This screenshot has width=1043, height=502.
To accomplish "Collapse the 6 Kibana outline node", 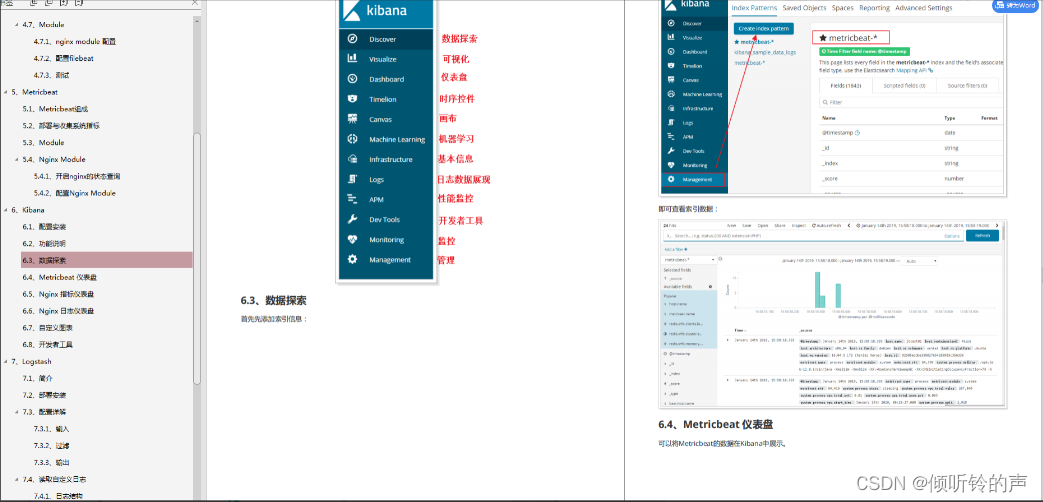I will coord(5,210).
